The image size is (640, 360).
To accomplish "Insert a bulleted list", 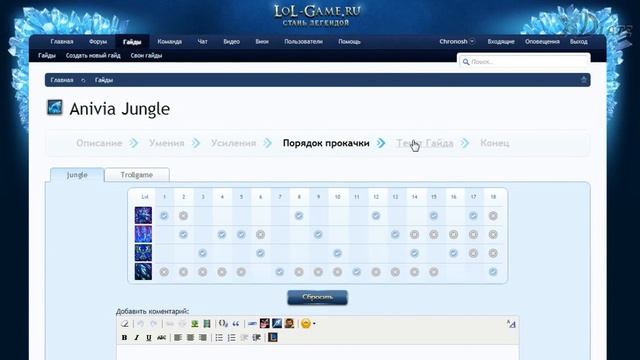I will click(219, 338).
